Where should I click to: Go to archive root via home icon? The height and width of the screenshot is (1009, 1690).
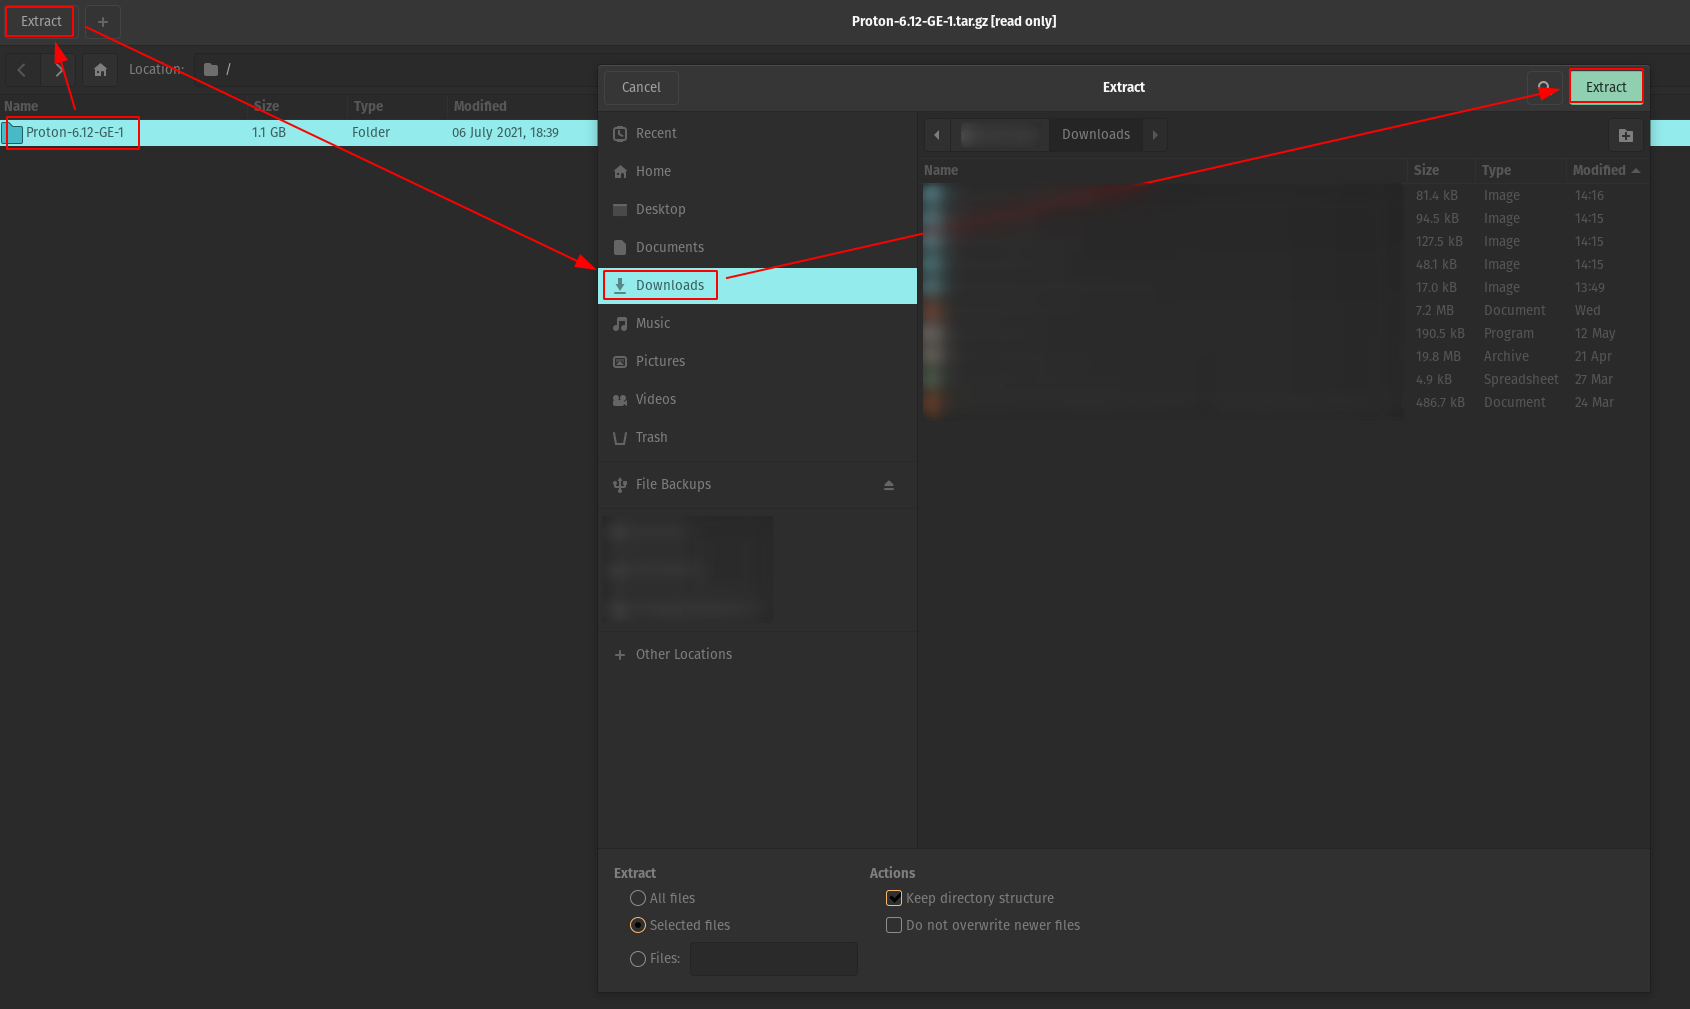click(100, 70)
